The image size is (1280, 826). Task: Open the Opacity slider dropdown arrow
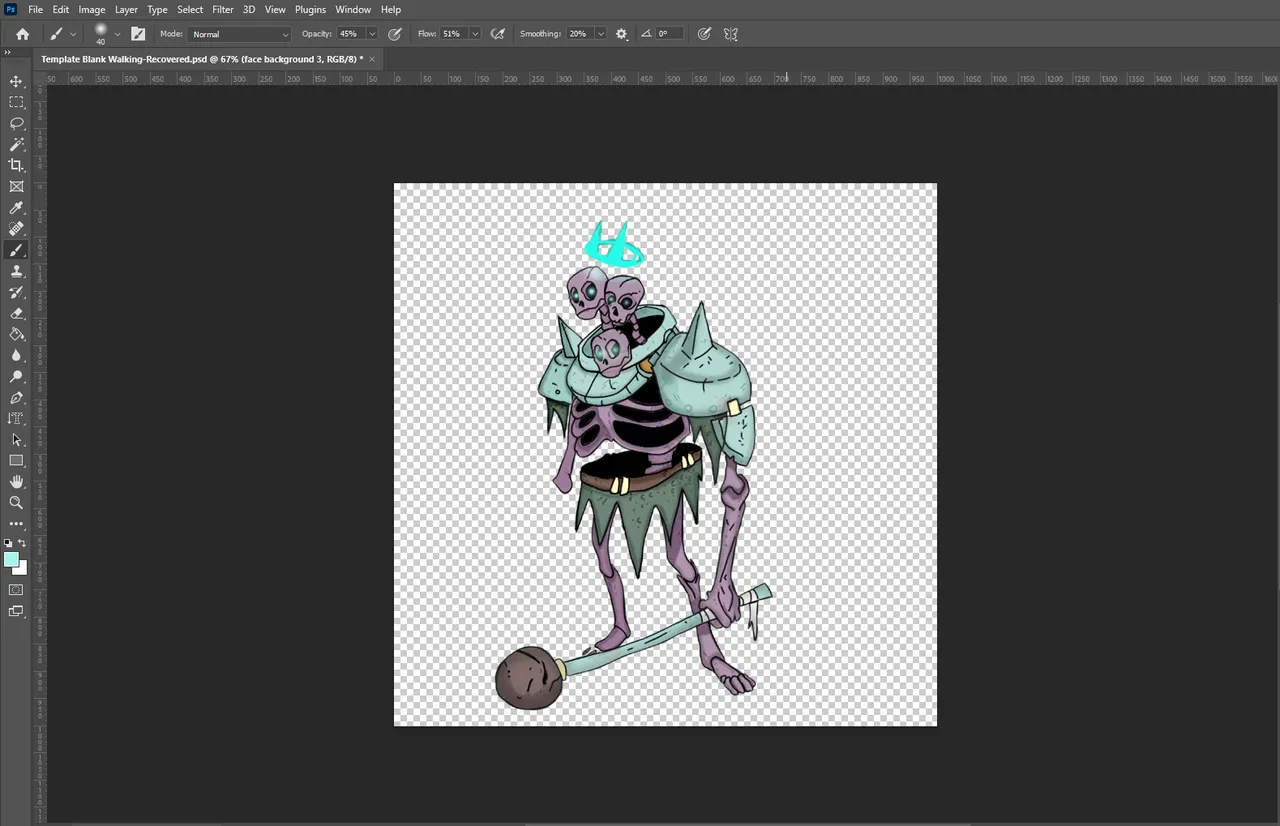tap(372, 34)
